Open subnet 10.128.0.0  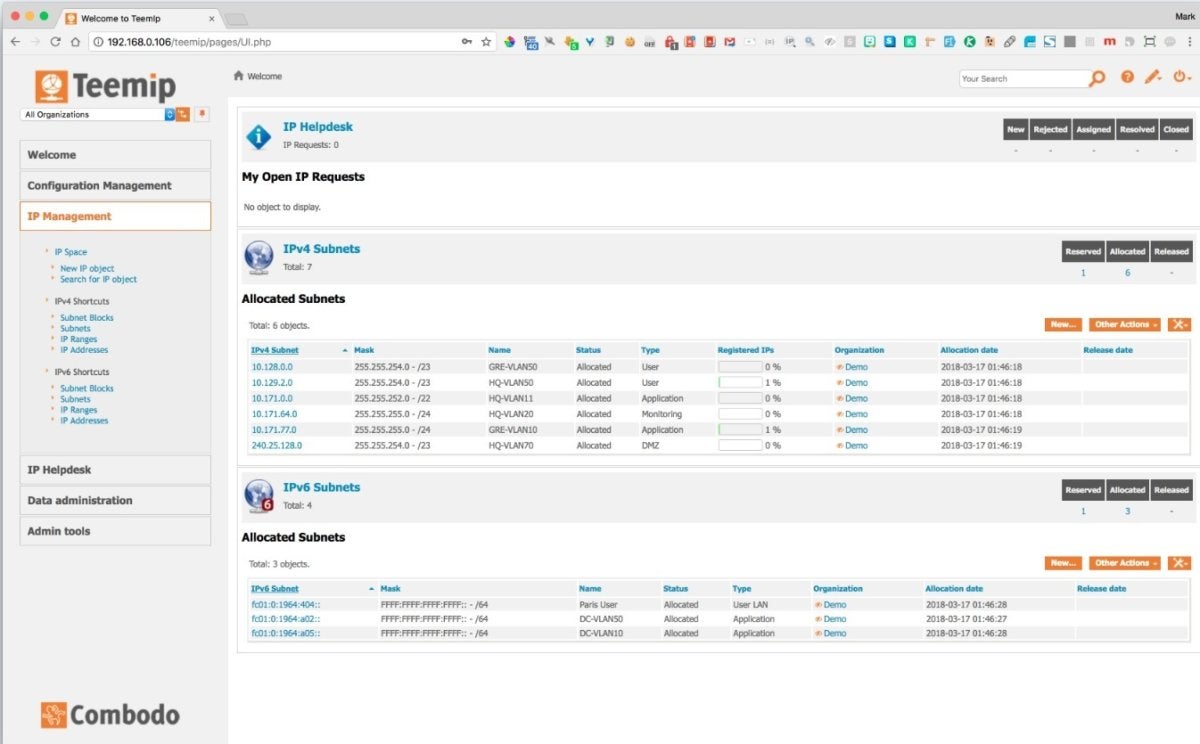(272, 367)
